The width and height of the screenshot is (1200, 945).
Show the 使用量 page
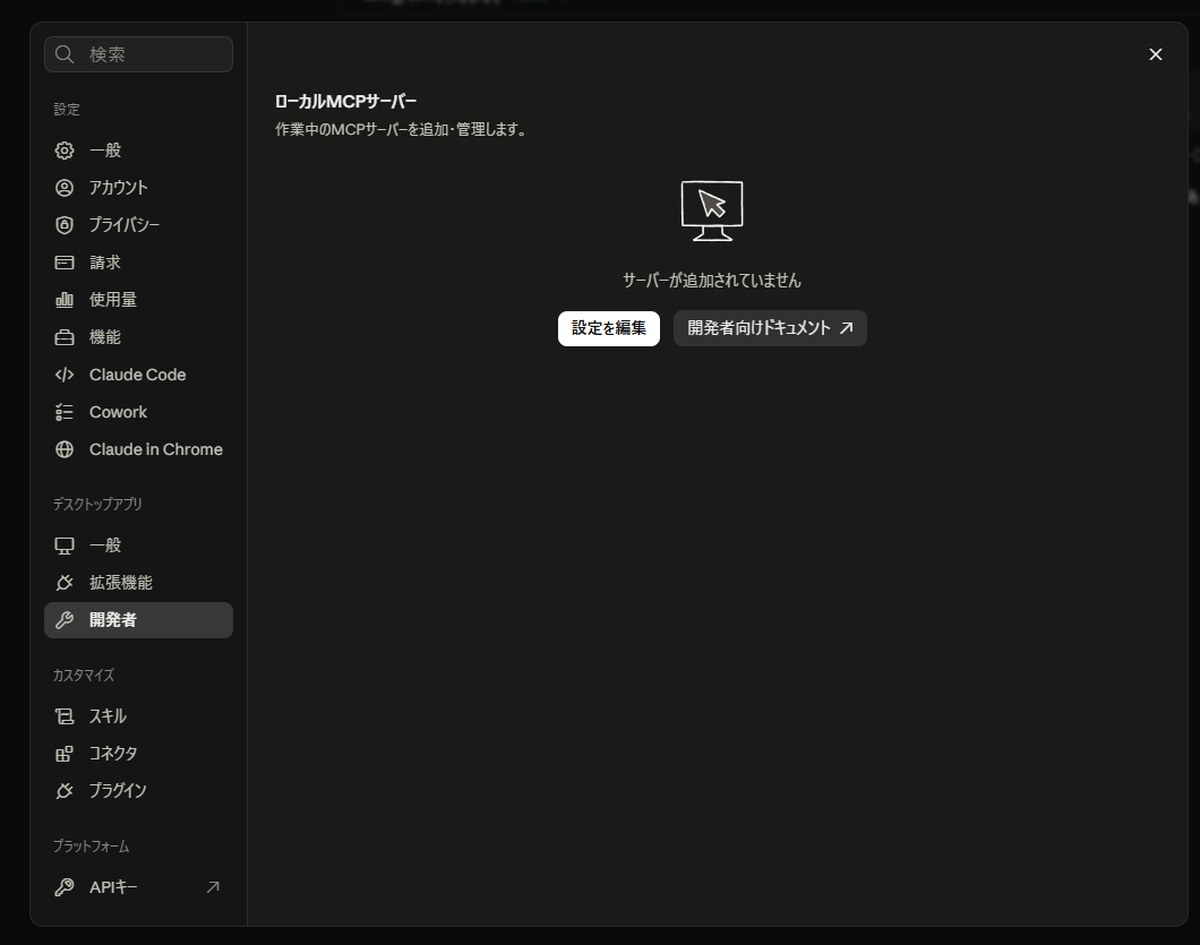(138, 300)
